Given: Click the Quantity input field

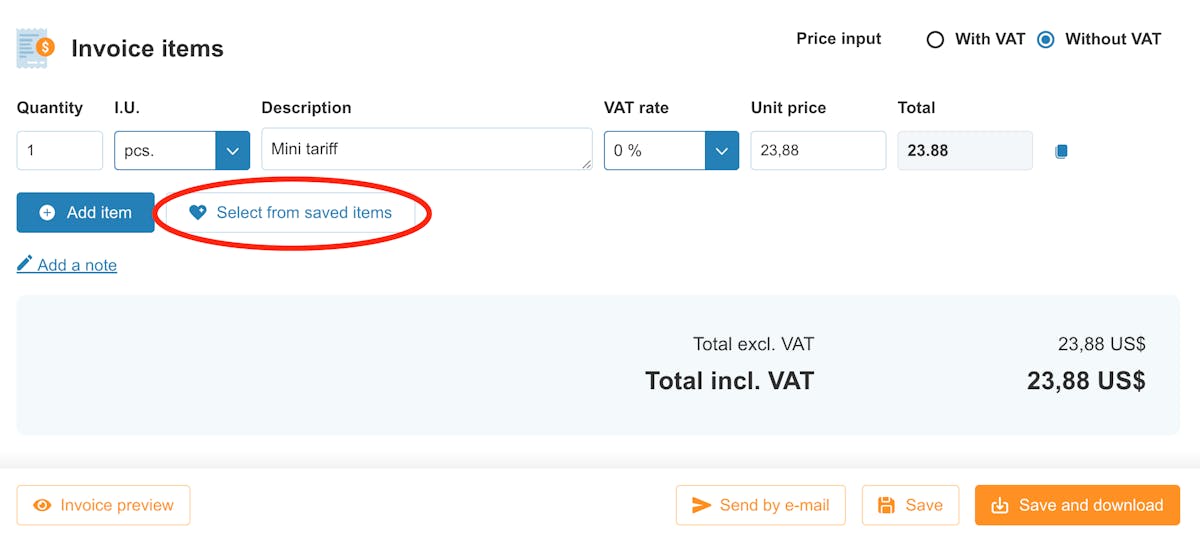Looking at the screenshot, I should [60, 151].
